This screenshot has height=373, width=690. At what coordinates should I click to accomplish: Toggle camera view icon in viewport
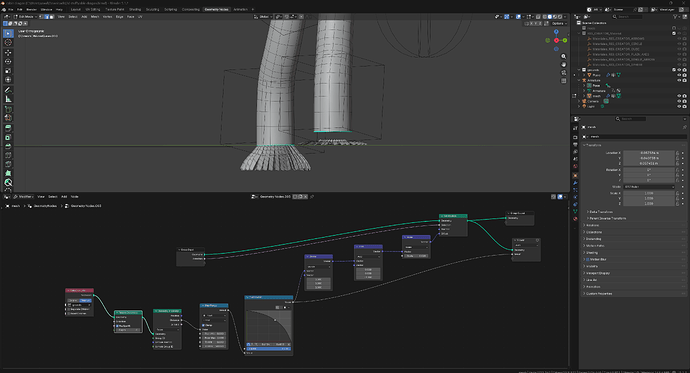tap(563, 73)
